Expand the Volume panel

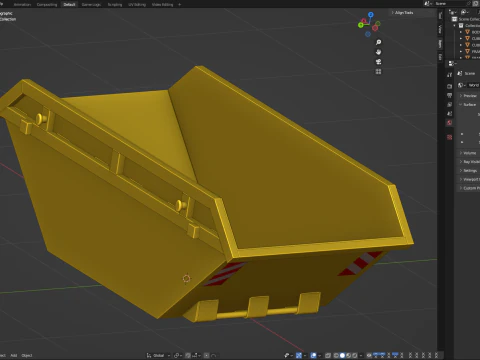coord(469,153)
